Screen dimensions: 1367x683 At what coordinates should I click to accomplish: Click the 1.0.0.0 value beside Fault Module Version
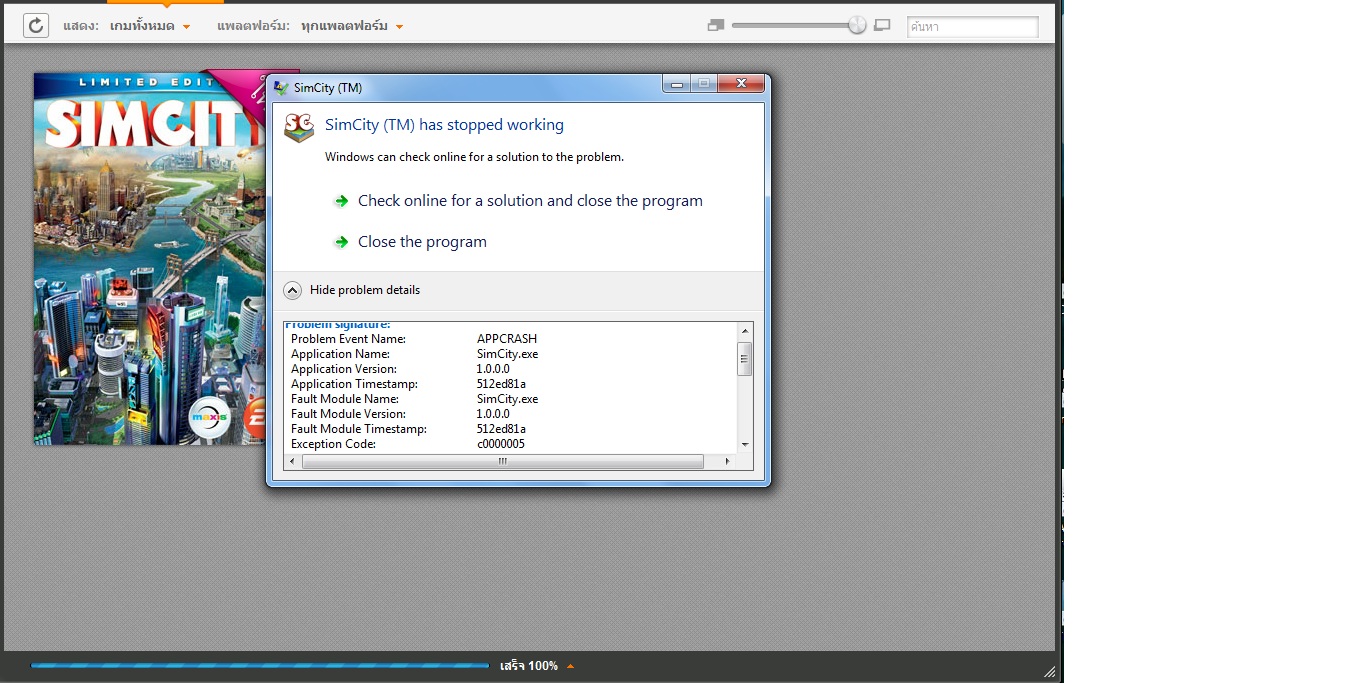click(x=493, y=414)
